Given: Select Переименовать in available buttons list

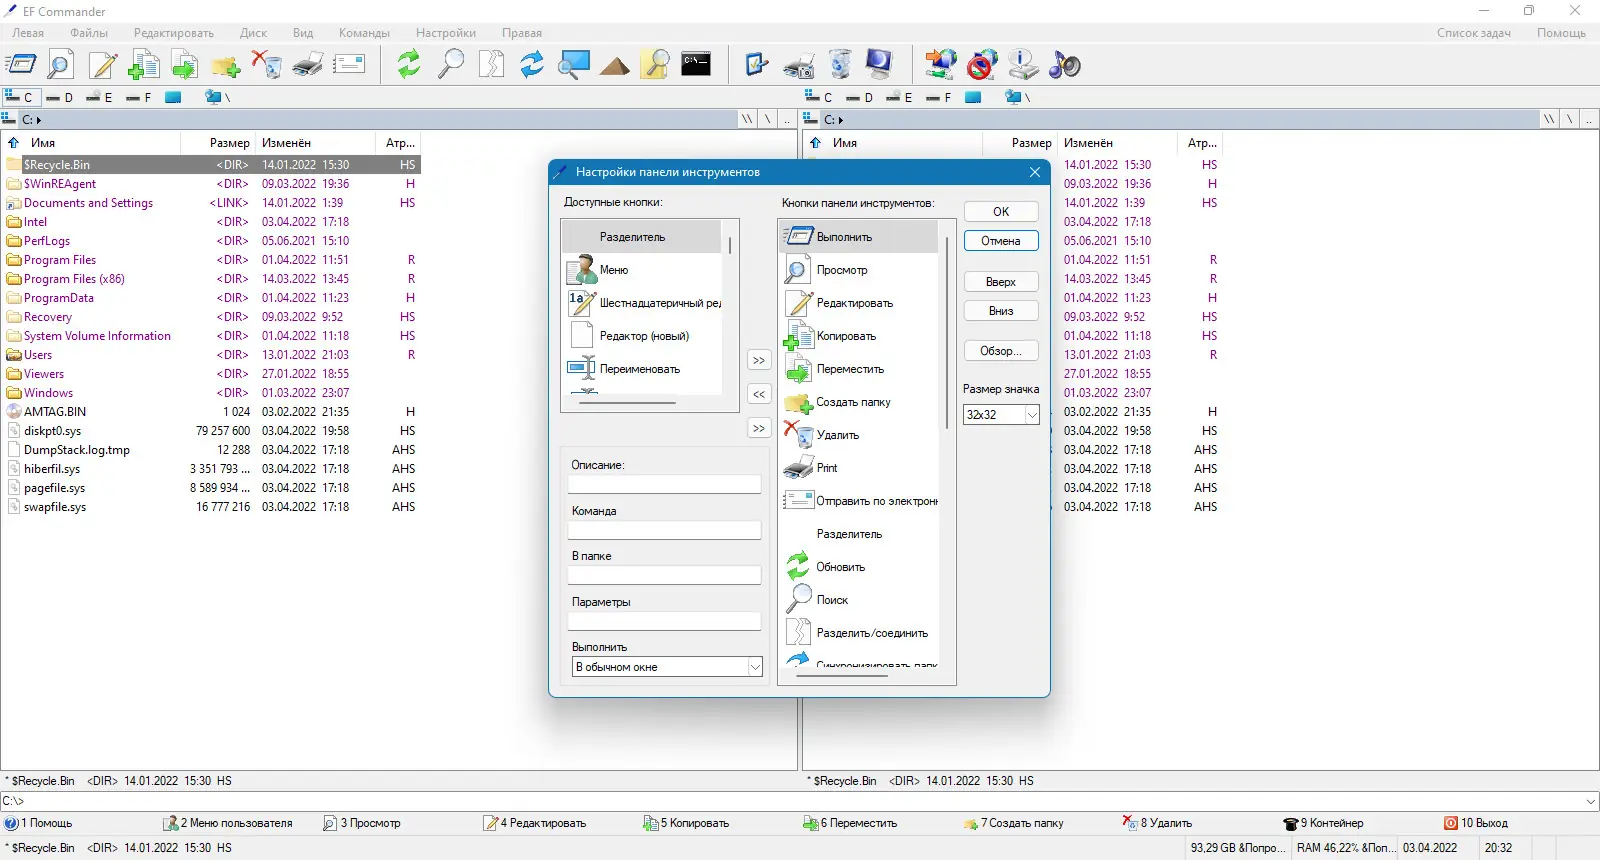Looking at the screenshot, I should 642,369.
